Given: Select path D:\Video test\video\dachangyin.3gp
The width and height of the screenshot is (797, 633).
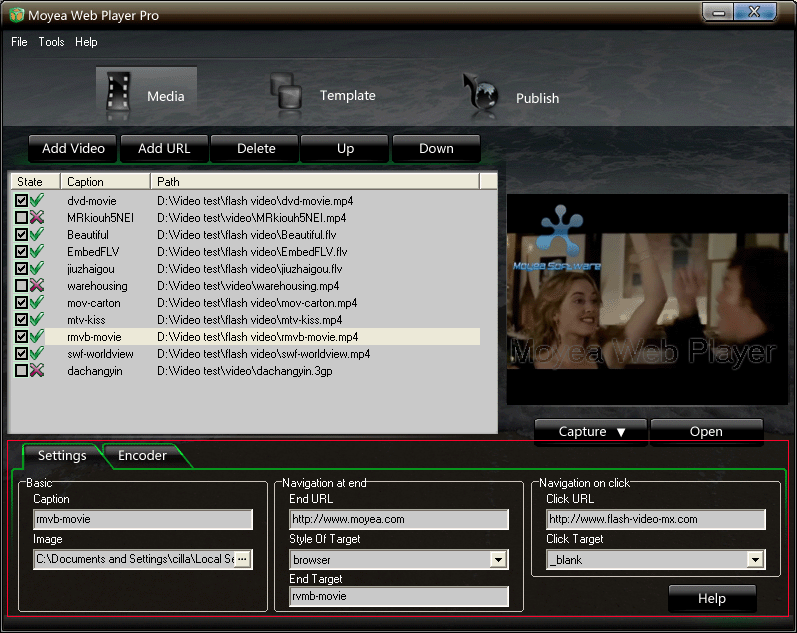Looking at the screenshot, I should (x=244, y=371).
